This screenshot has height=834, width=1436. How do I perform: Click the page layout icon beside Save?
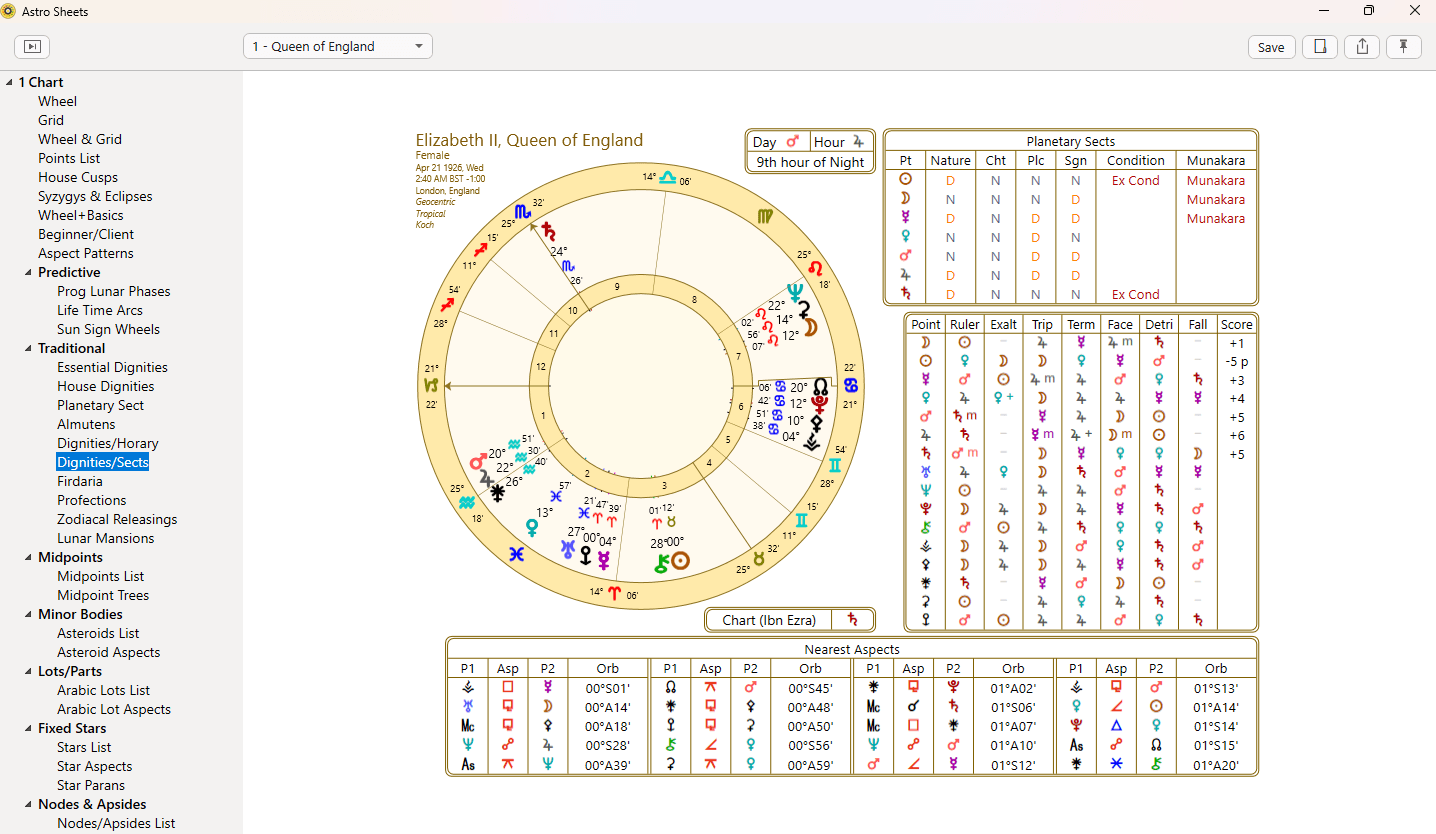click(x=1320, y=47)
